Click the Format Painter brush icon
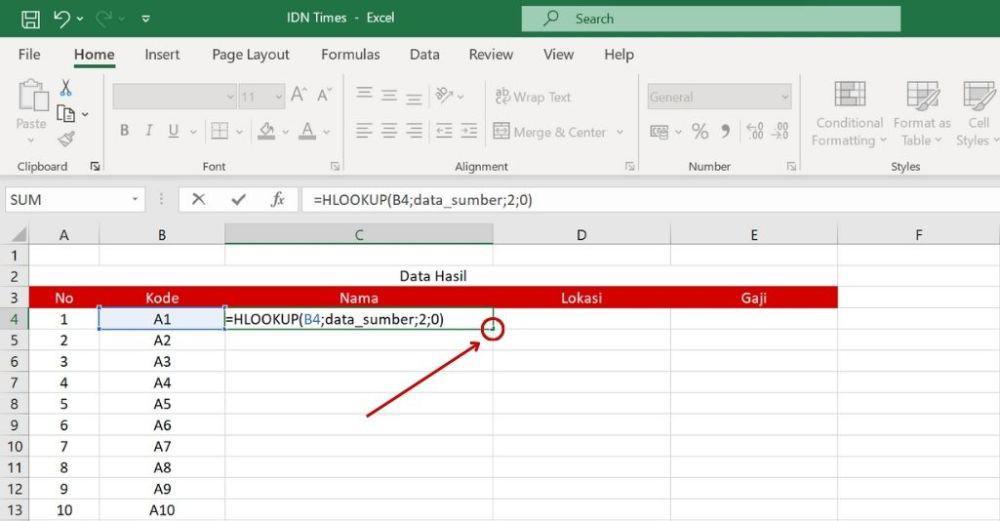The image size is (1000, 521). pyautogui.click(x=66, y=138)
